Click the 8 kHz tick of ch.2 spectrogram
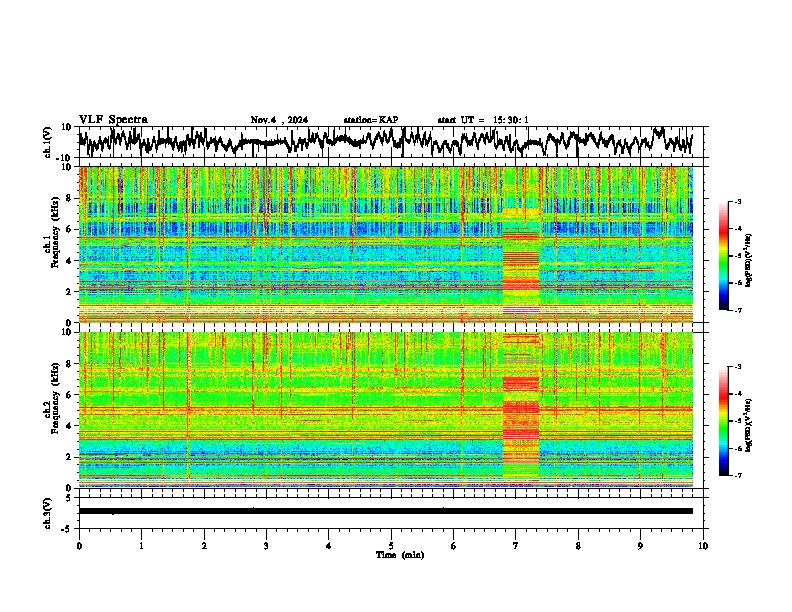 point(70,364)
